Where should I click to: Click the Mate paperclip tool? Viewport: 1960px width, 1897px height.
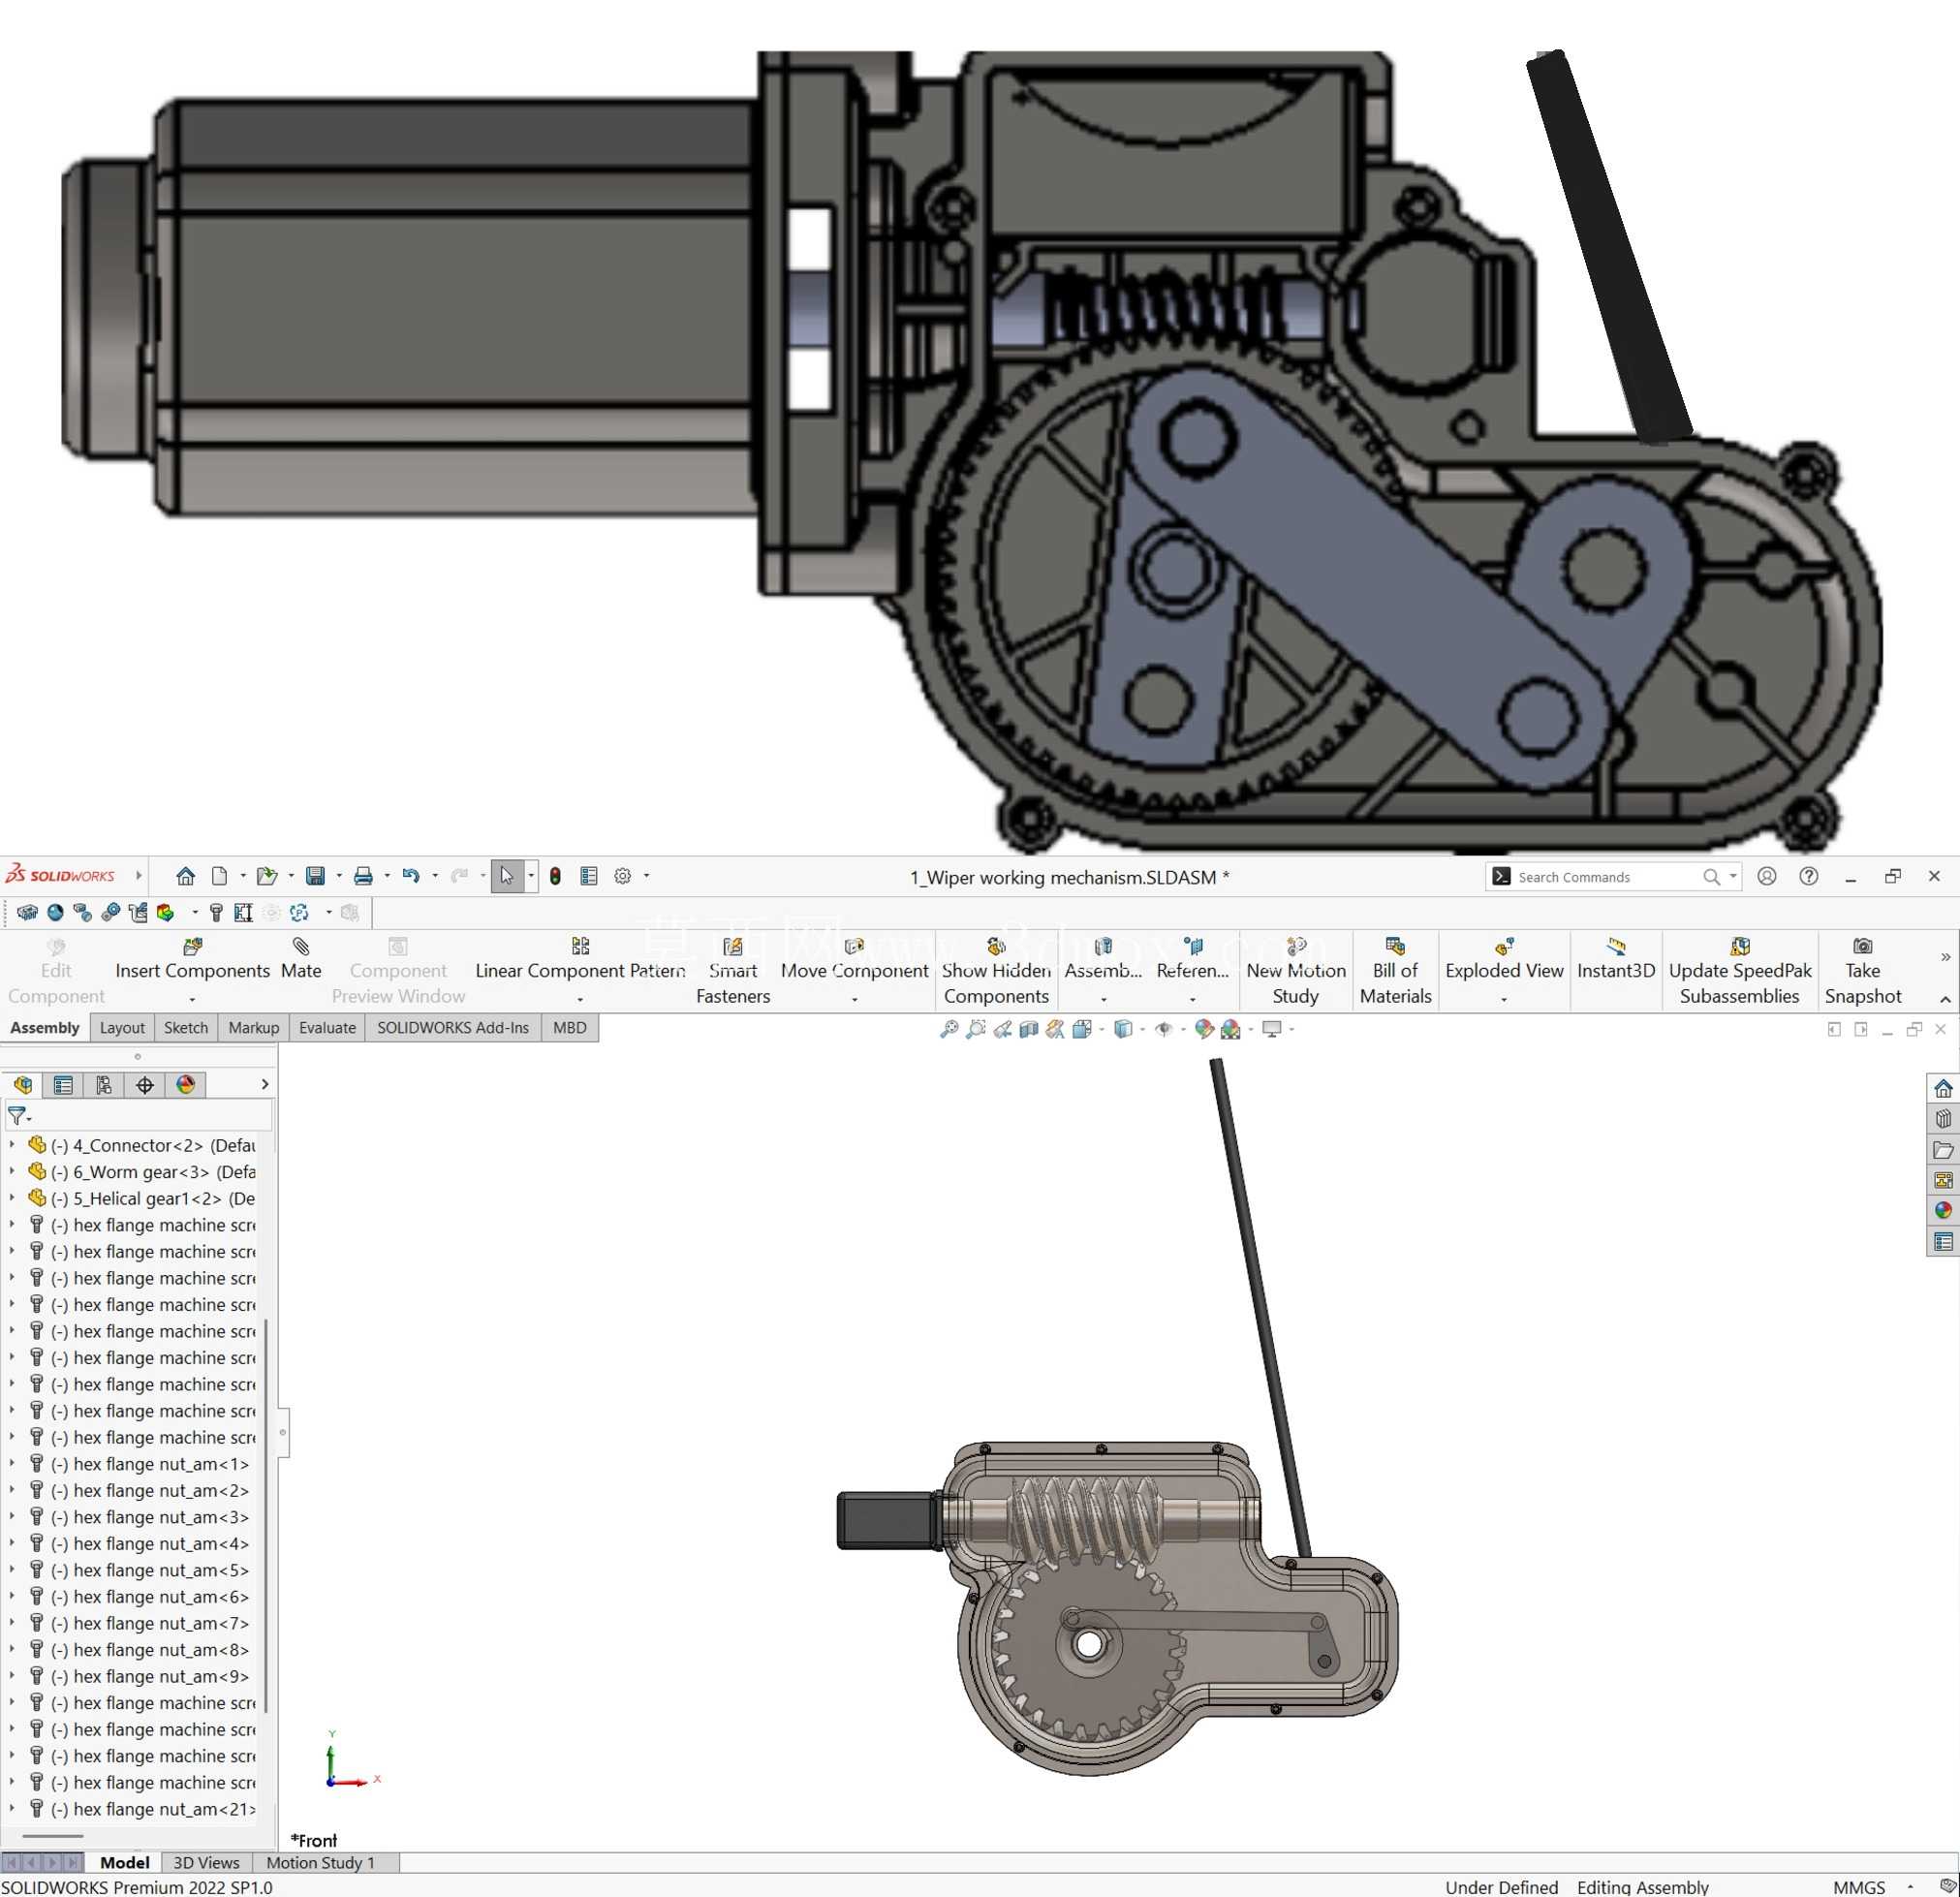[x=301, y=959]
